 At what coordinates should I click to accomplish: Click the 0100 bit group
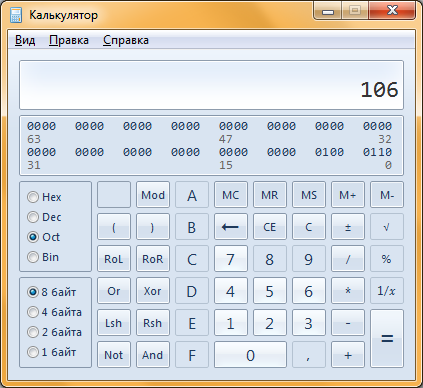coord(329,152)
